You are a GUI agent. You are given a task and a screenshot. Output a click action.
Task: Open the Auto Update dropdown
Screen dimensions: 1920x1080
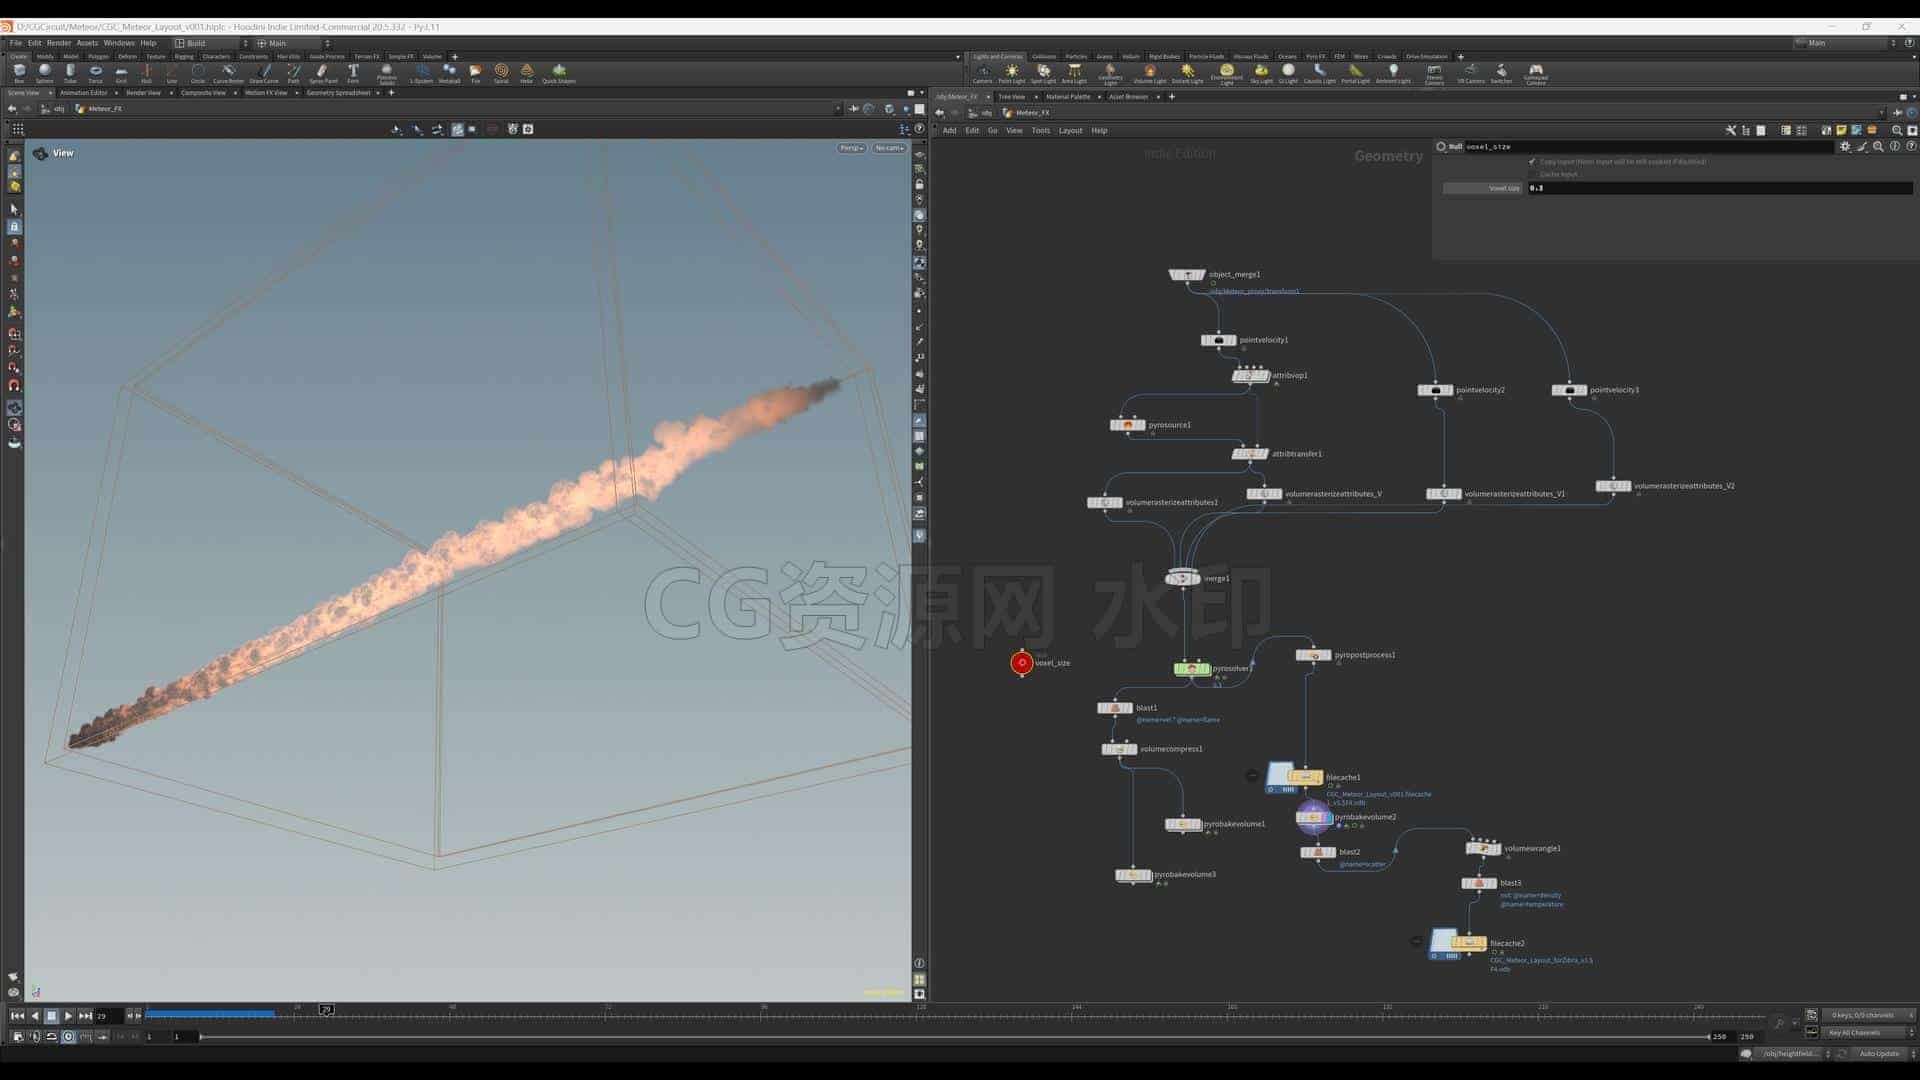(1883, 1054)
